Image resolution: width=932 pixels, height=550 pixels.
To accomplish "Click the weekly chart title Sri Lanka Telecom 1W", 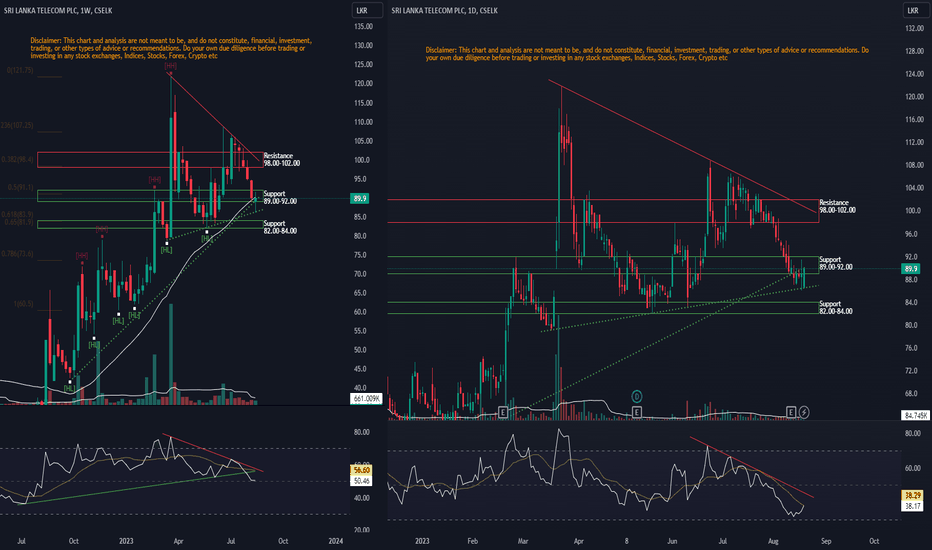I will click(x=58, y=10).
